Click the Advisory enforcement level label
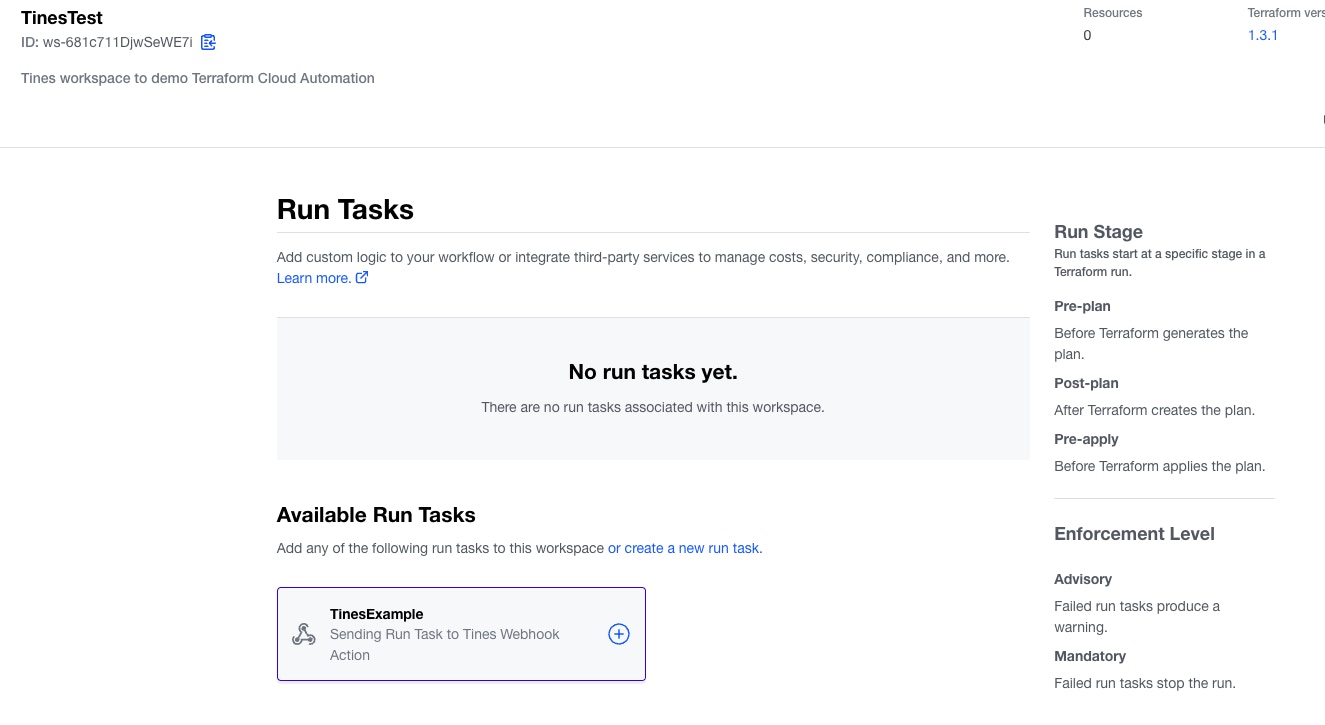 (1083, 579)
